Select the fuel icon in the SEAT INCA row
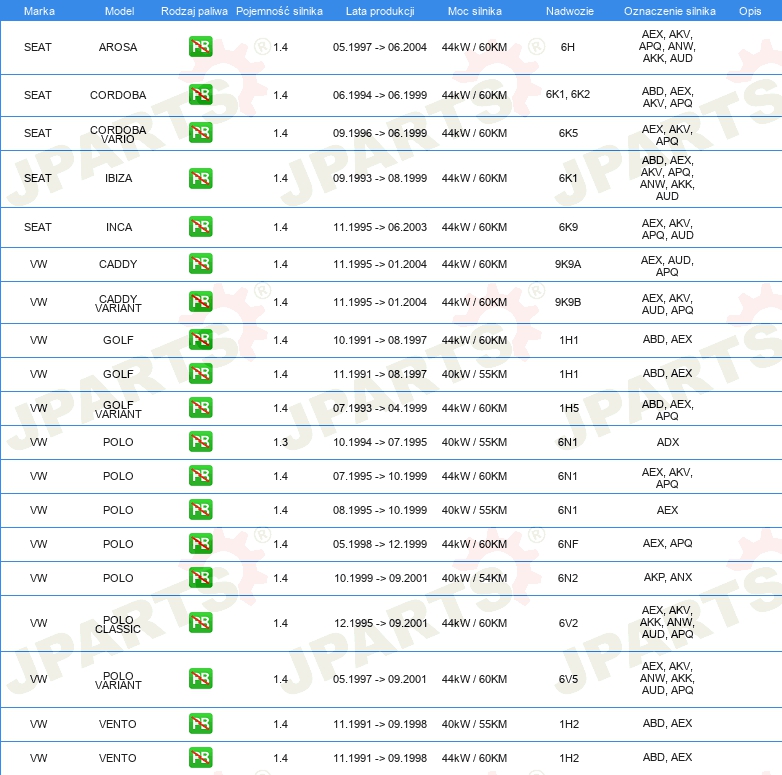Viewport: 782px width, 775px height. [200, 227]
